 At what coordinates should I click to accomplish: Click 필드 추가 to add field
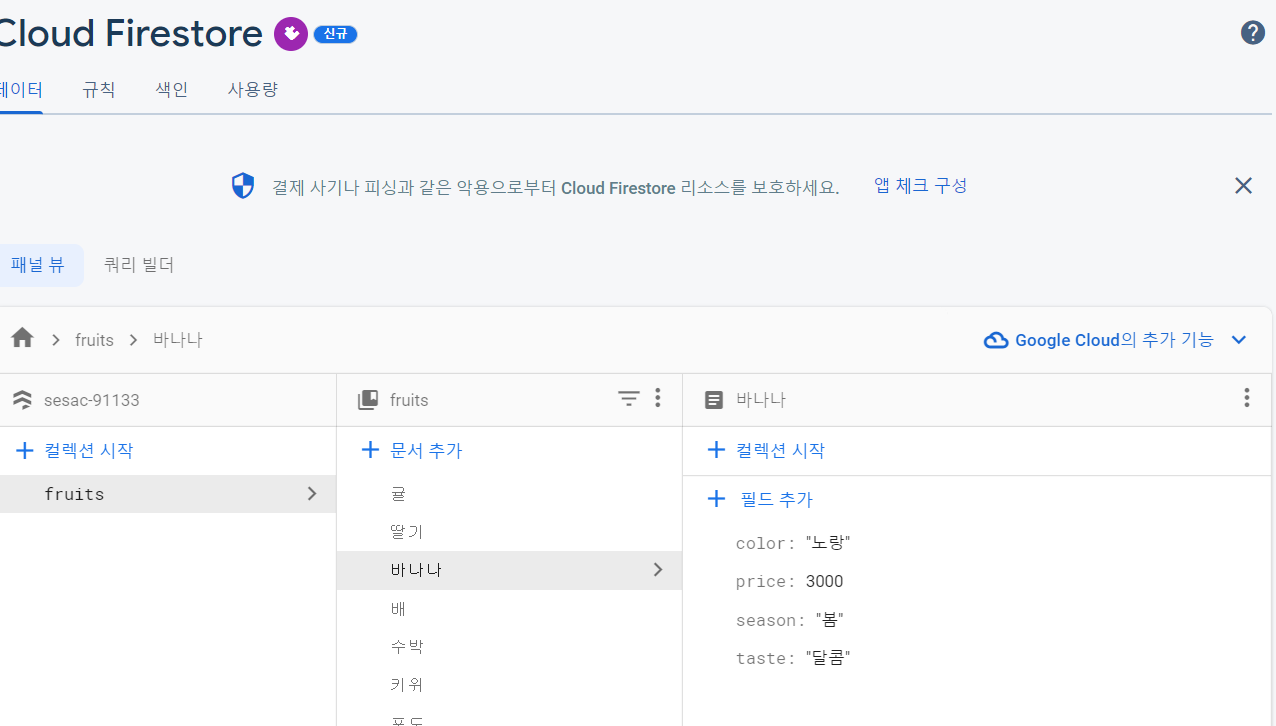777,499
